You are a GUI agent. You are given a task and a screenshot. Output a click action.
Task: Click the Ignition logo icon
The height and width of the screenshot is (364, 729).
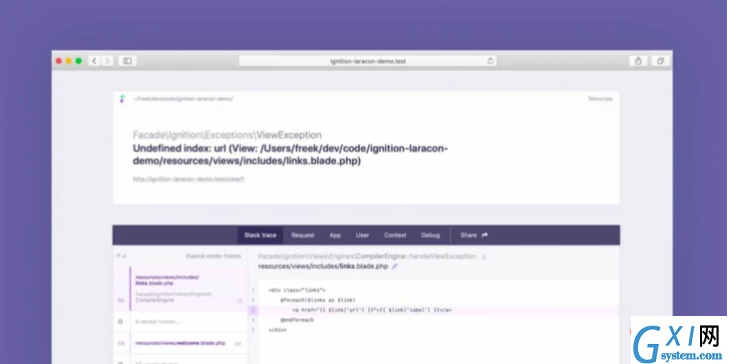click(122, 99)
